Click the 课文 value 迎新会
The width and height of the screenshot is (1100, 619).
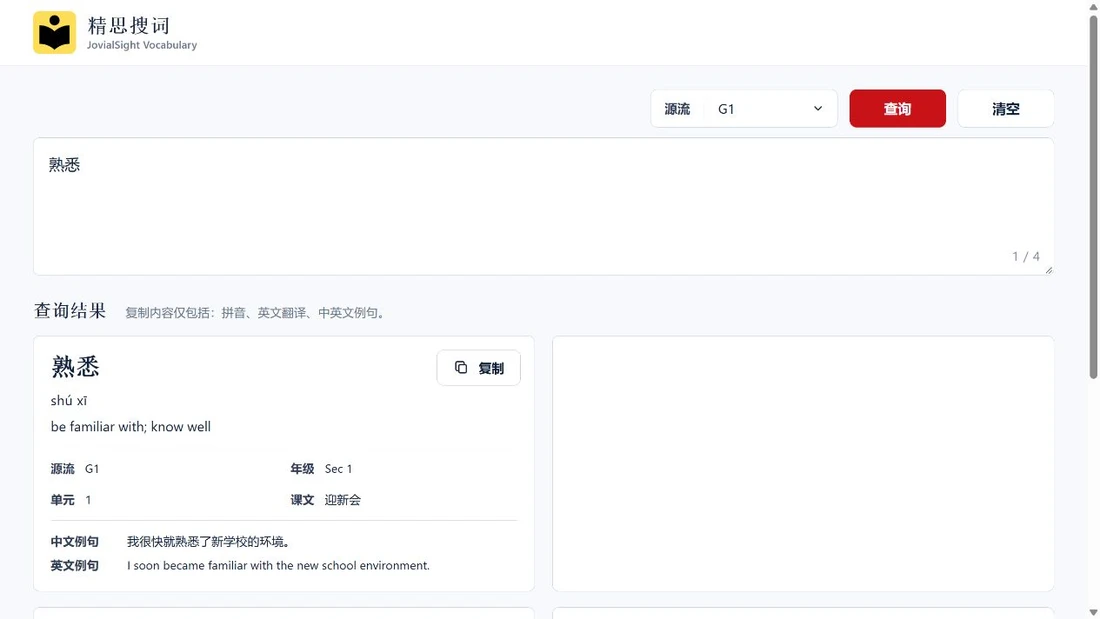point(342,500)
